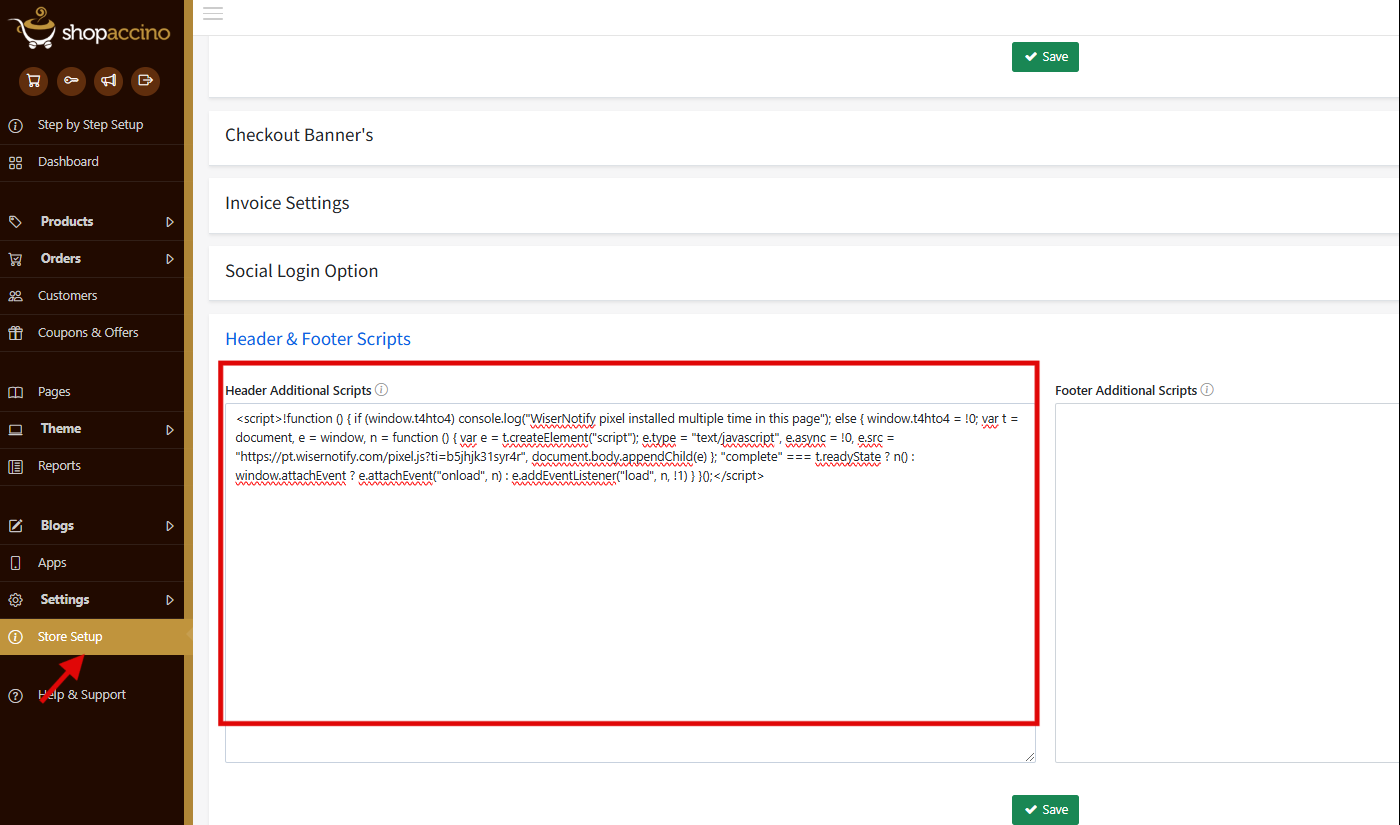Click the "Footer Additional Scripts" label

click(x=1126, y=391)
